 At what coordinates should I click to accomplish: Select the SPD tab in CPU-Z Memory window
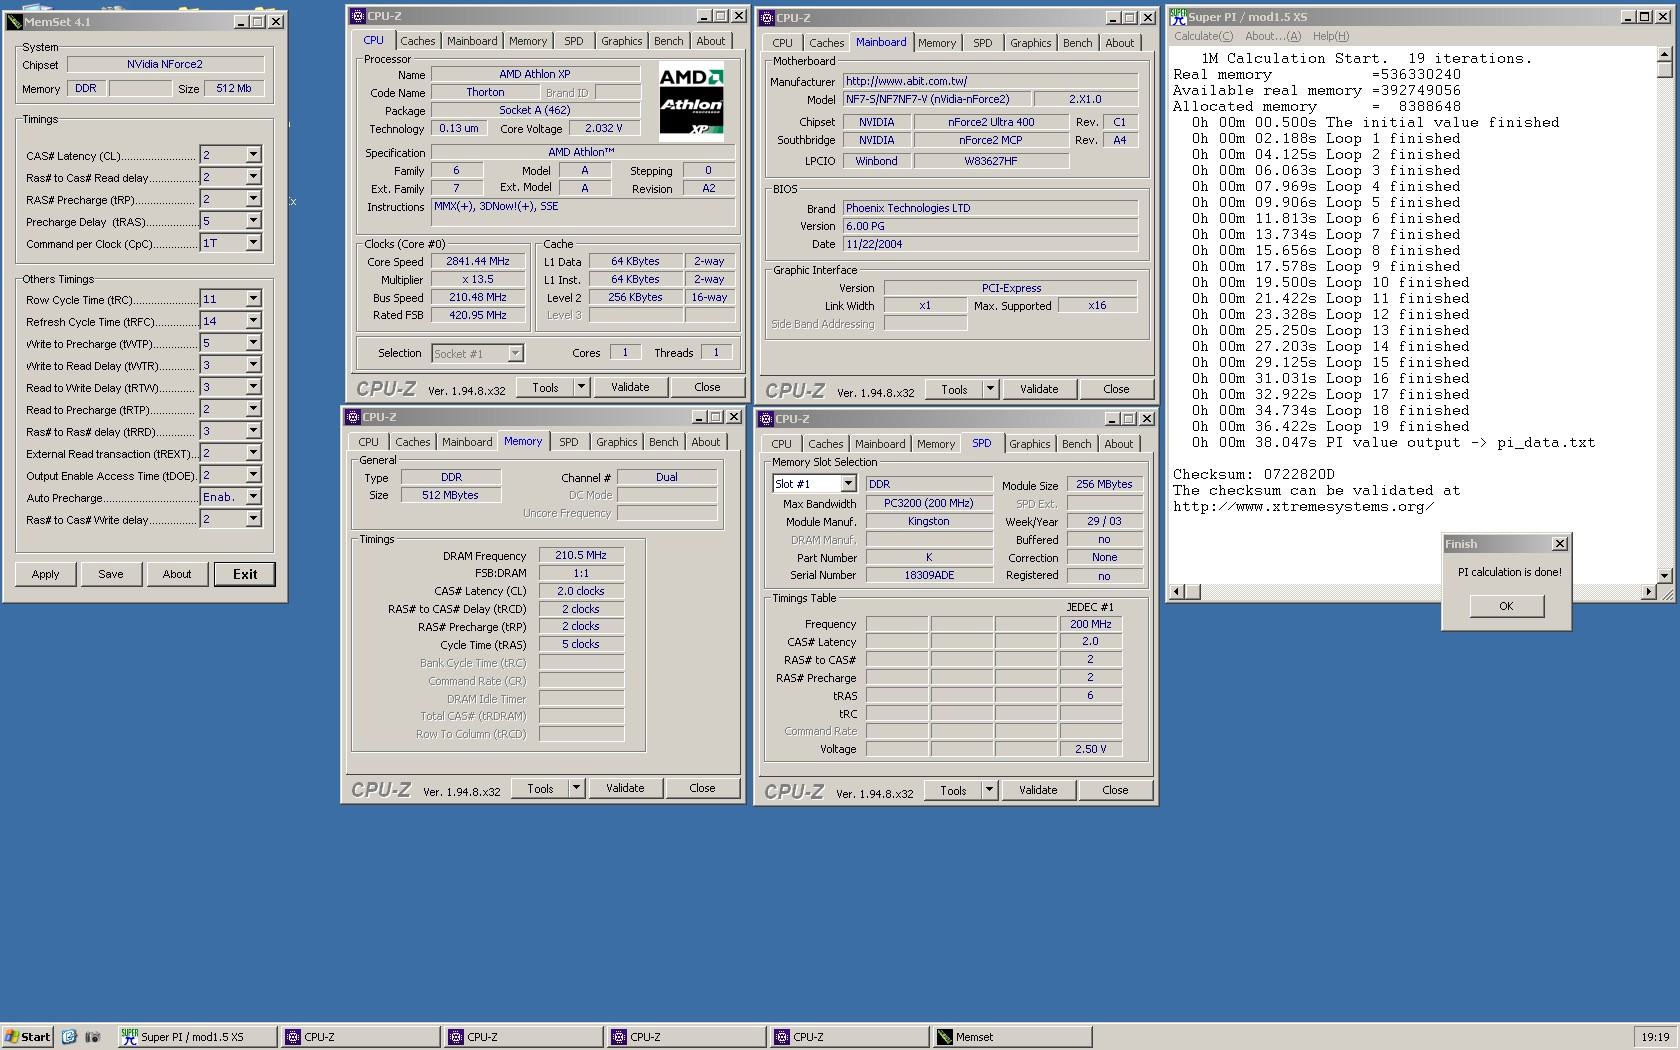pyautogui.click(x=568, y=442)
